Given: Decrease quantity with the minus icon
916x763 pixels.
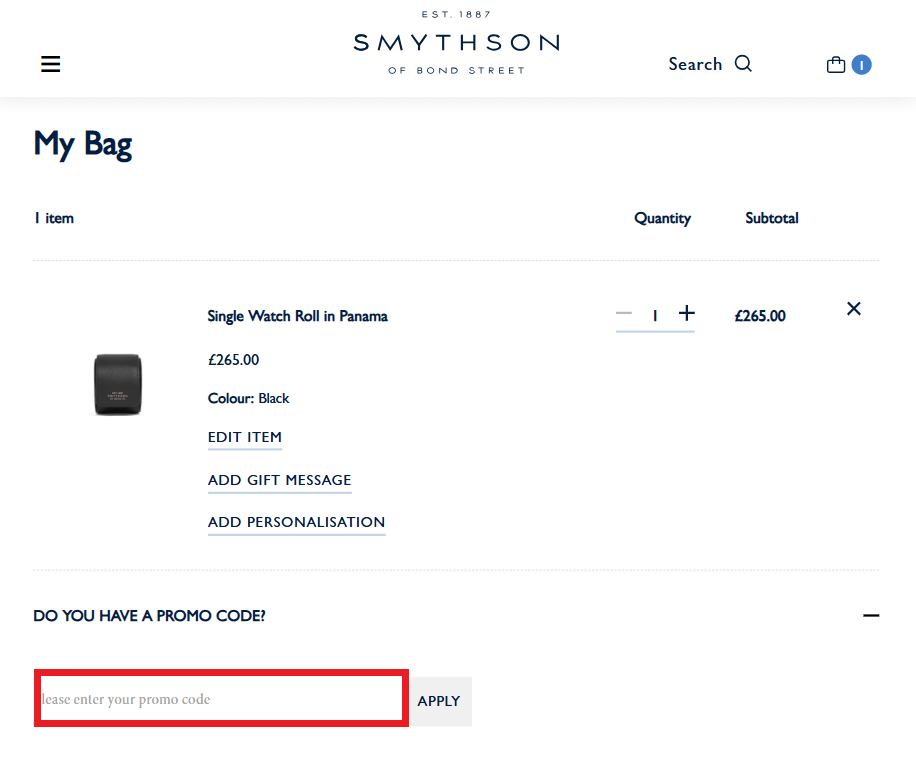Looking at the screenshot, I should 624,313.
